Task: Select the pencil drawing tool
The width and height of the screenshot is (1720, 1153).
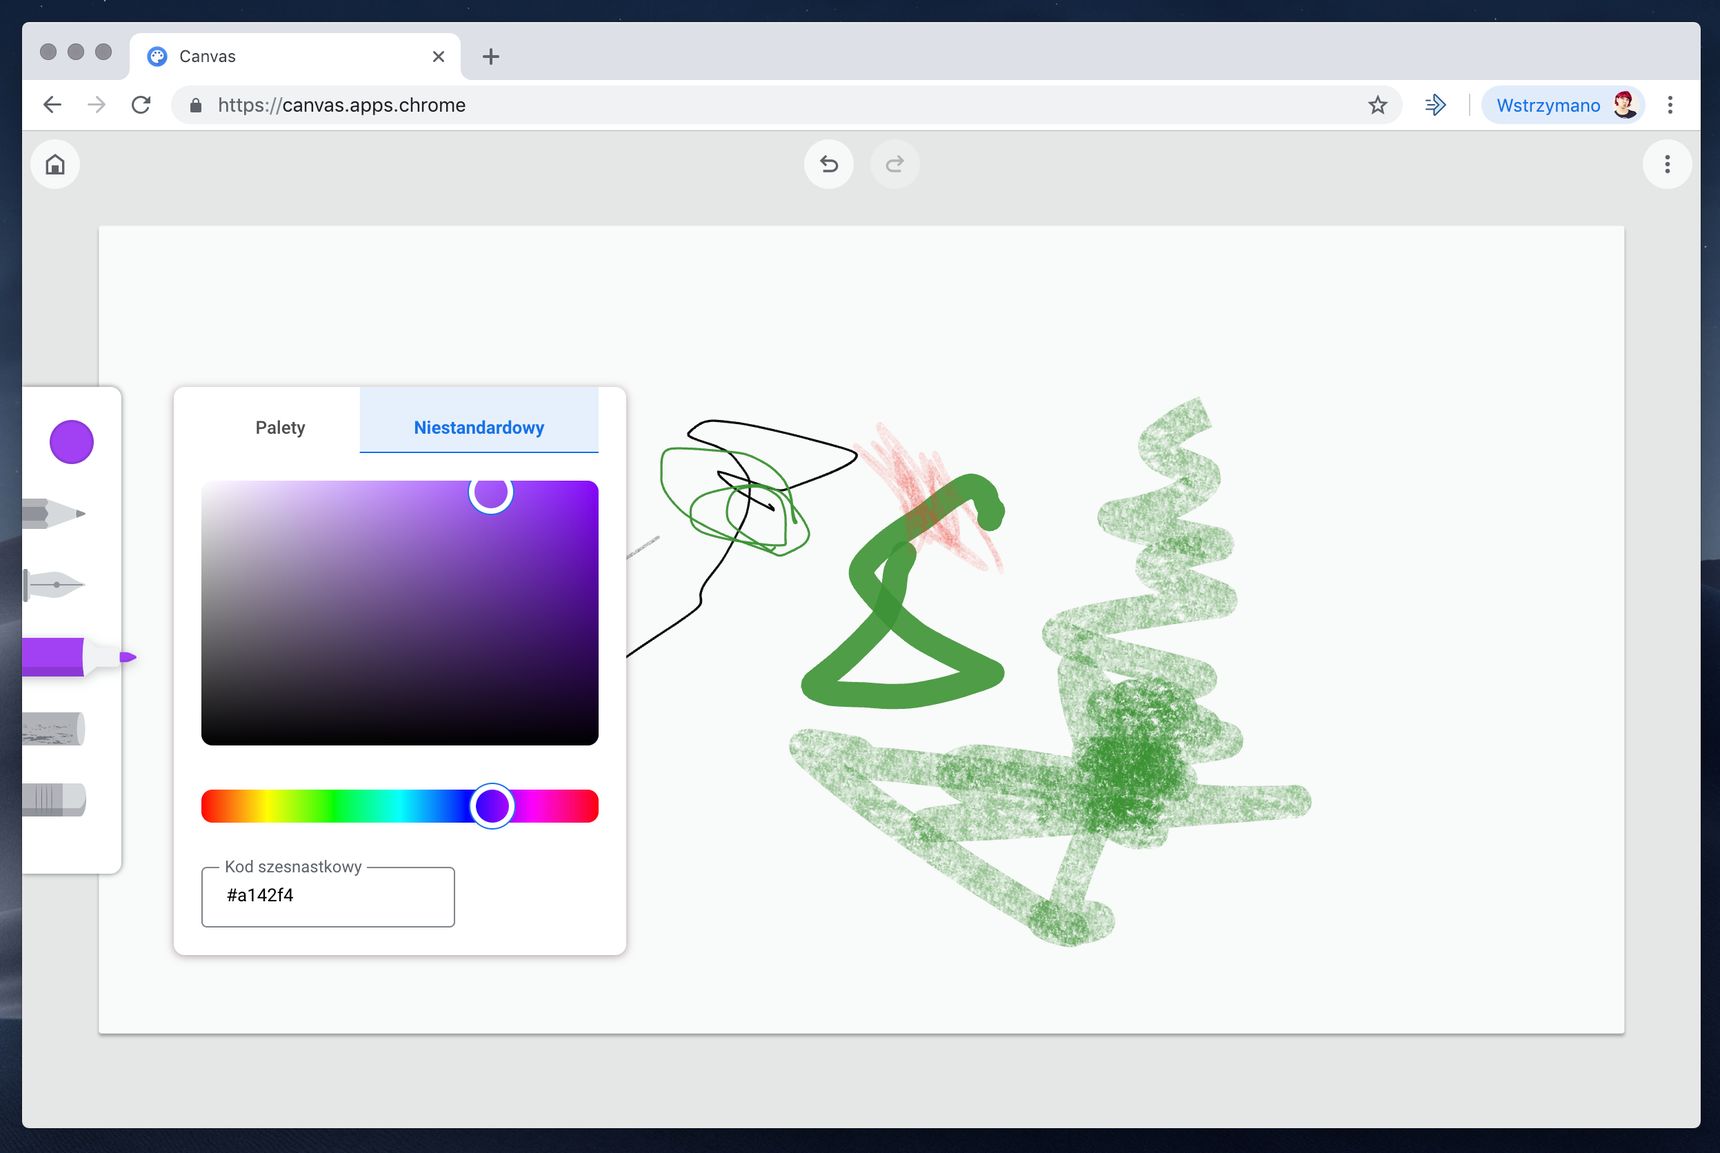Action: pos(54,514)
